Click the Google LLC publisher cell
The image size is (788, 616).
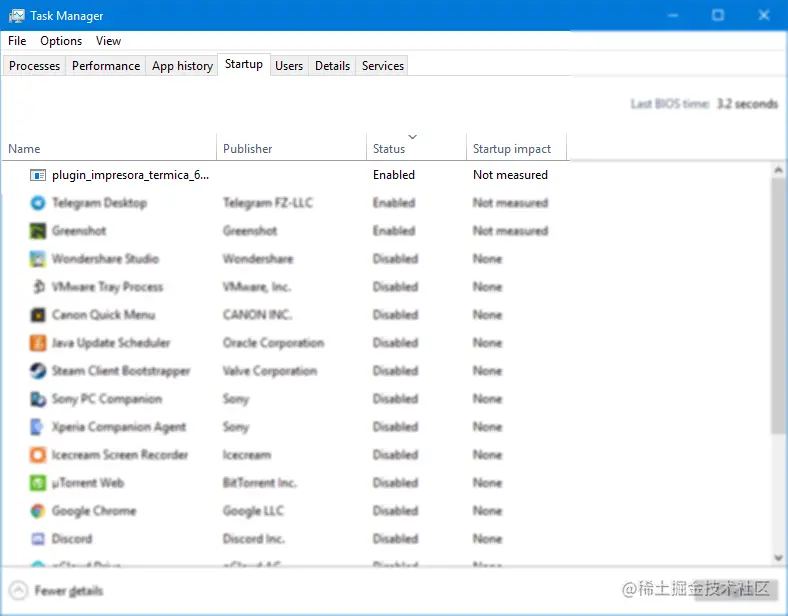pyautogui.click(x=253, y=511)
